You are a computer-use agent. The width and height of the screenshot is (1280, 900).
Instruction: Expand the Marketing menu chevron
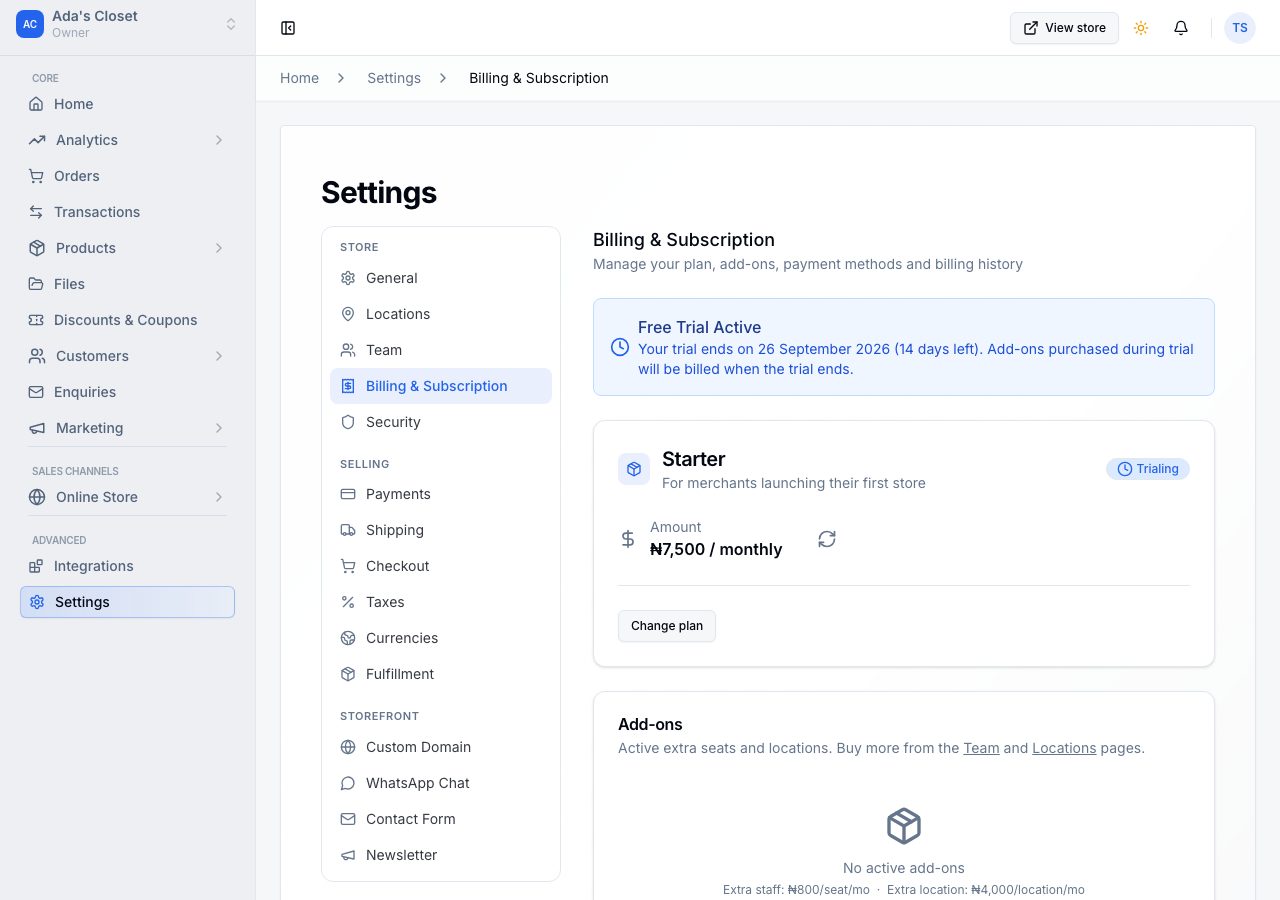[218, 428]
